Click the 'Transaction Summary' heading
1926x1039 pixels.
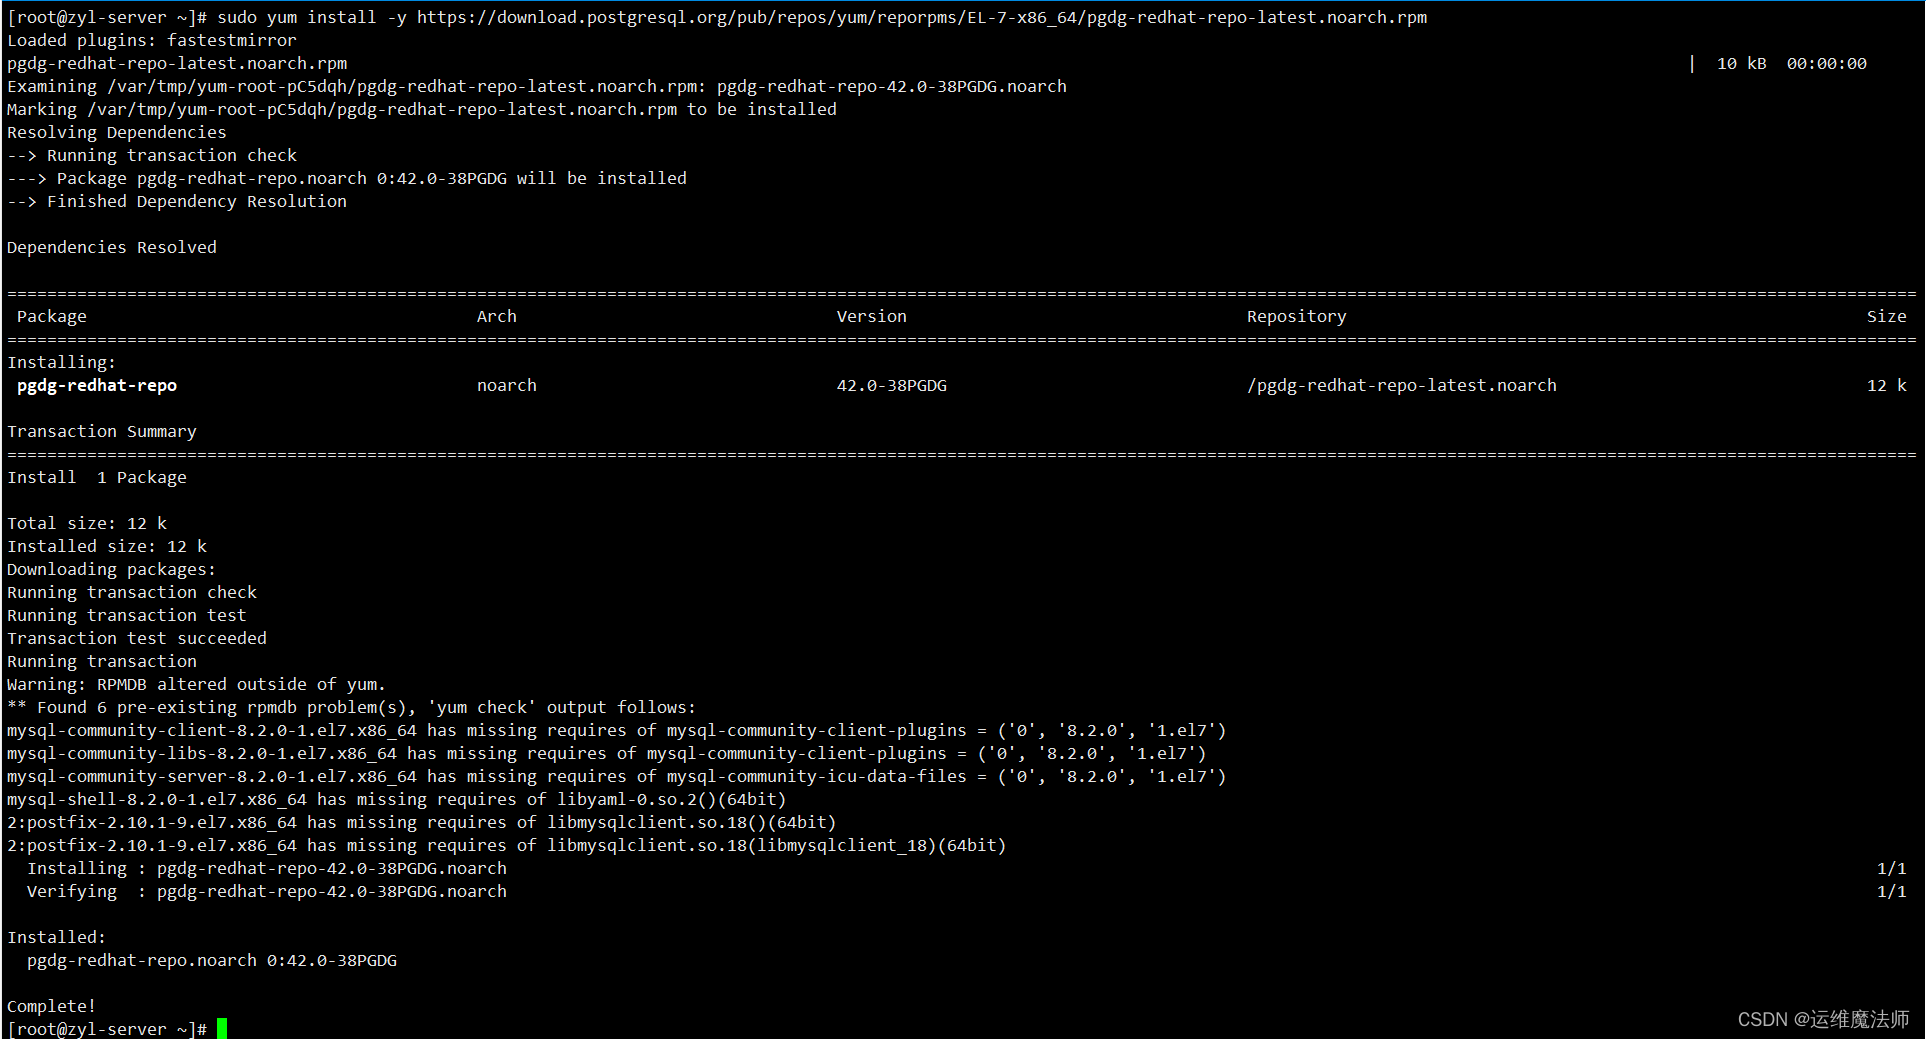click(x=102, y=431)
